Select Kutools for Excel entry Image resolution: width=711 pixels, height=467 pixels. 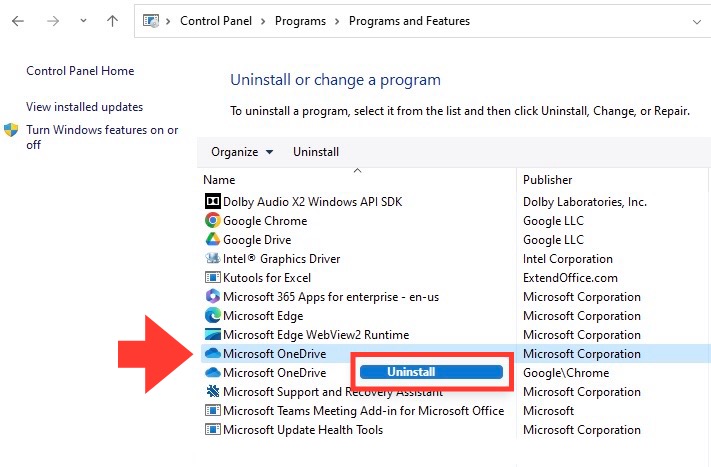267,278
